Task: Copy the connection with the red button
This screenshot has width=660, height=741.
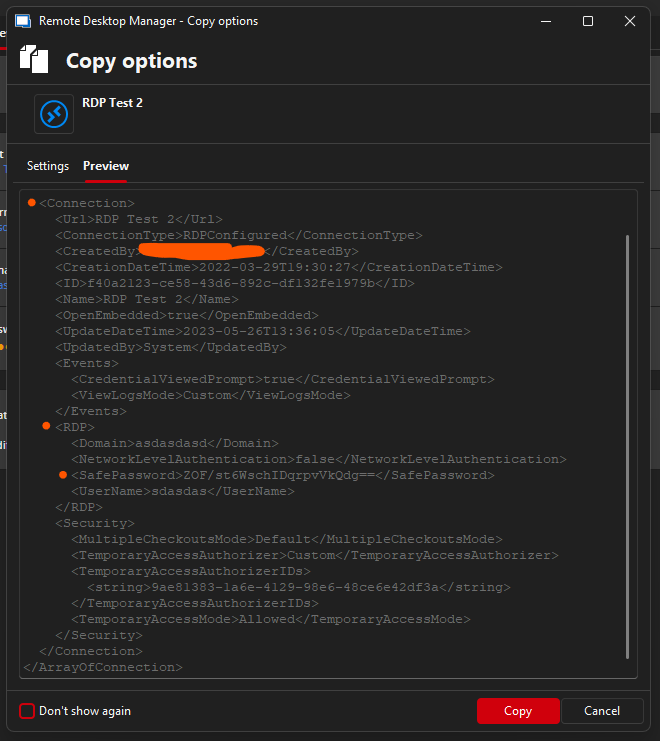Action: click(518, 711)
